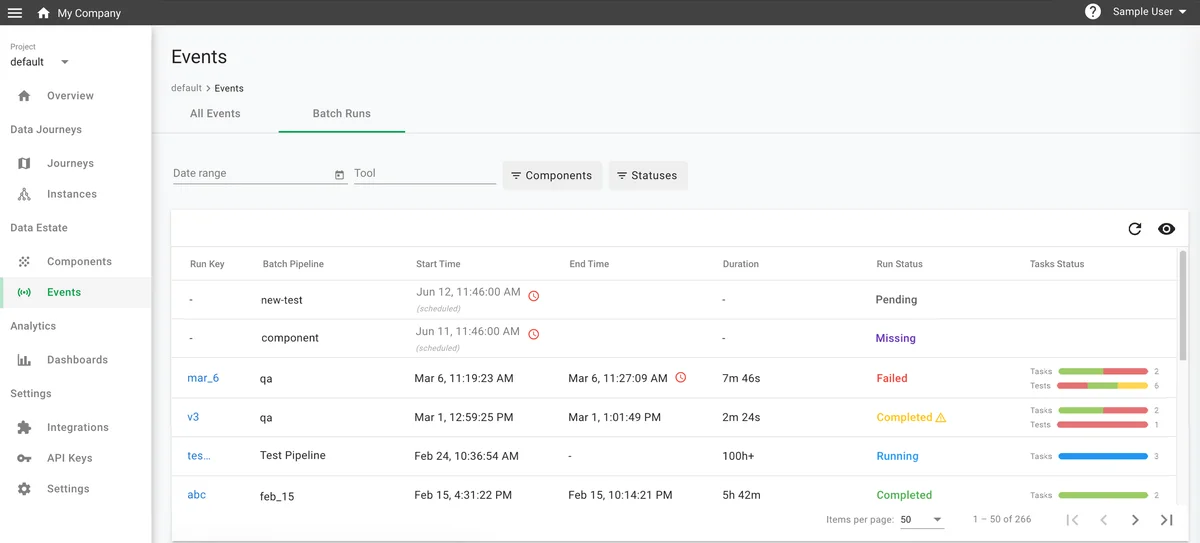Open the Sample User account dropdown

1149,12
